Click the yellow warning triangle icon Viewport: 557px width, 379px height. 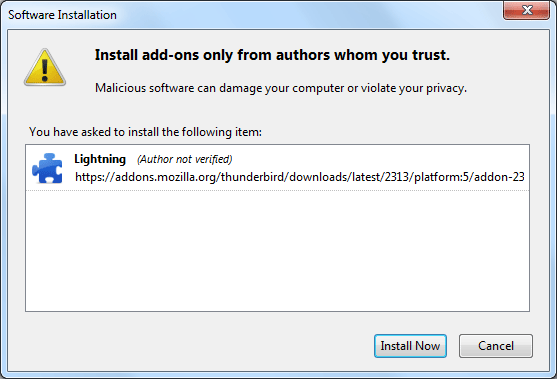tap(45, 67)
